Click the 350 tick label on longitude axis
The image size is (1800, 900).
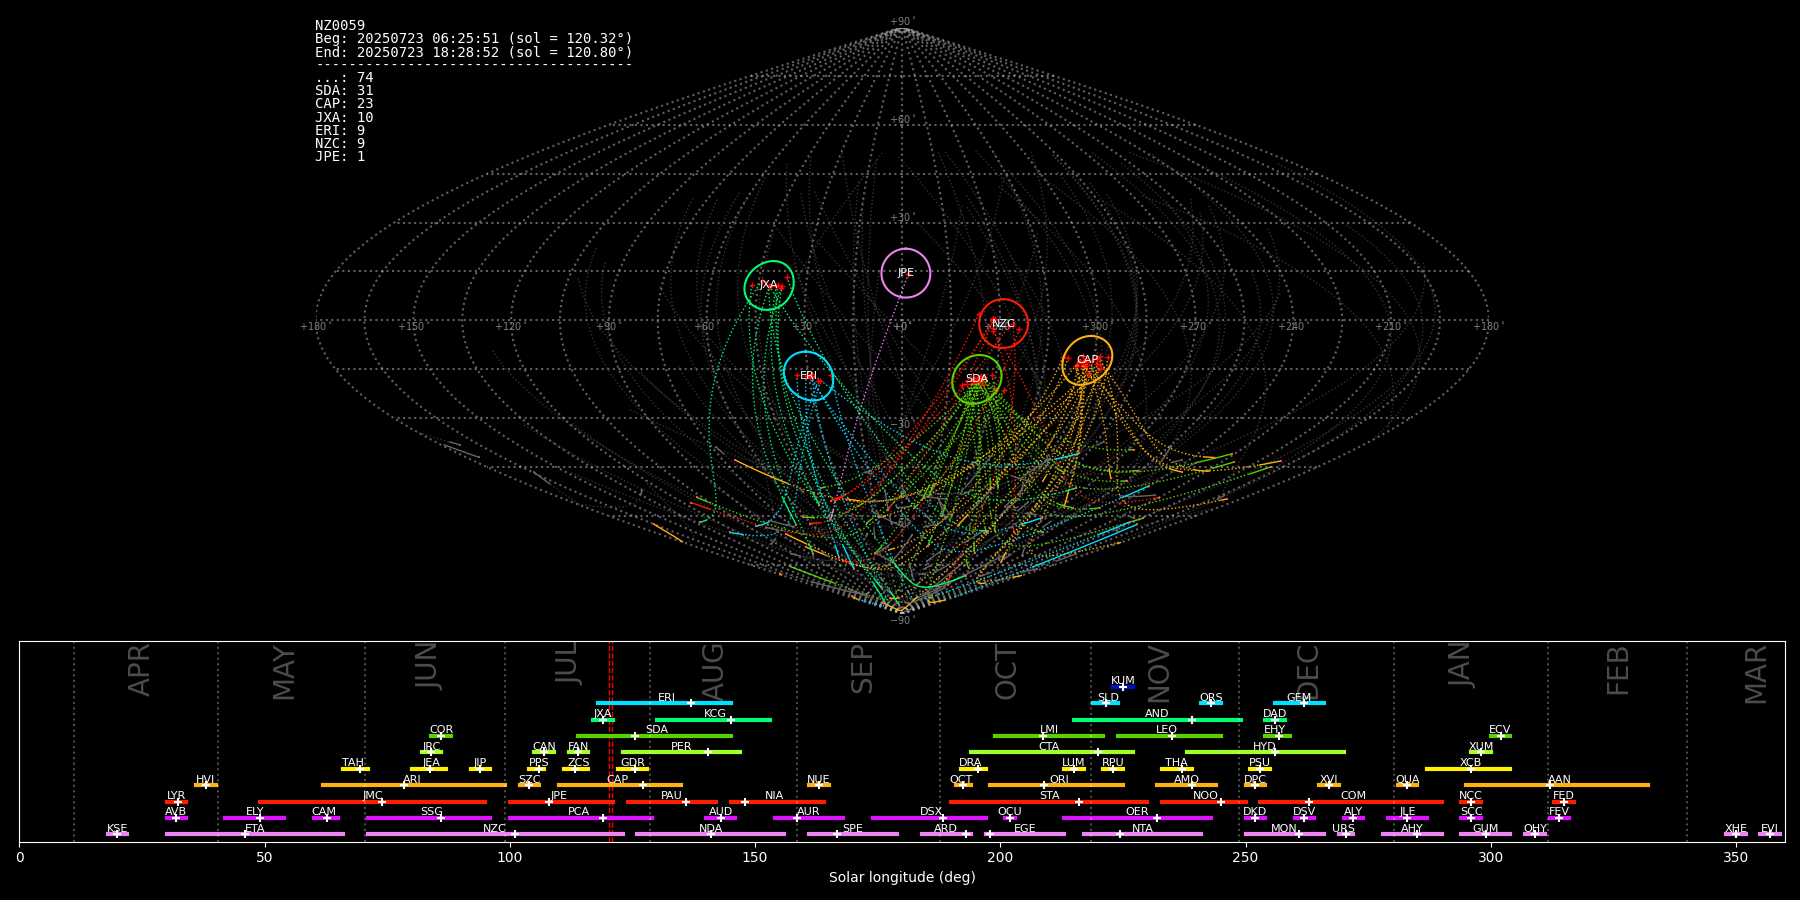click(1736, 857)
